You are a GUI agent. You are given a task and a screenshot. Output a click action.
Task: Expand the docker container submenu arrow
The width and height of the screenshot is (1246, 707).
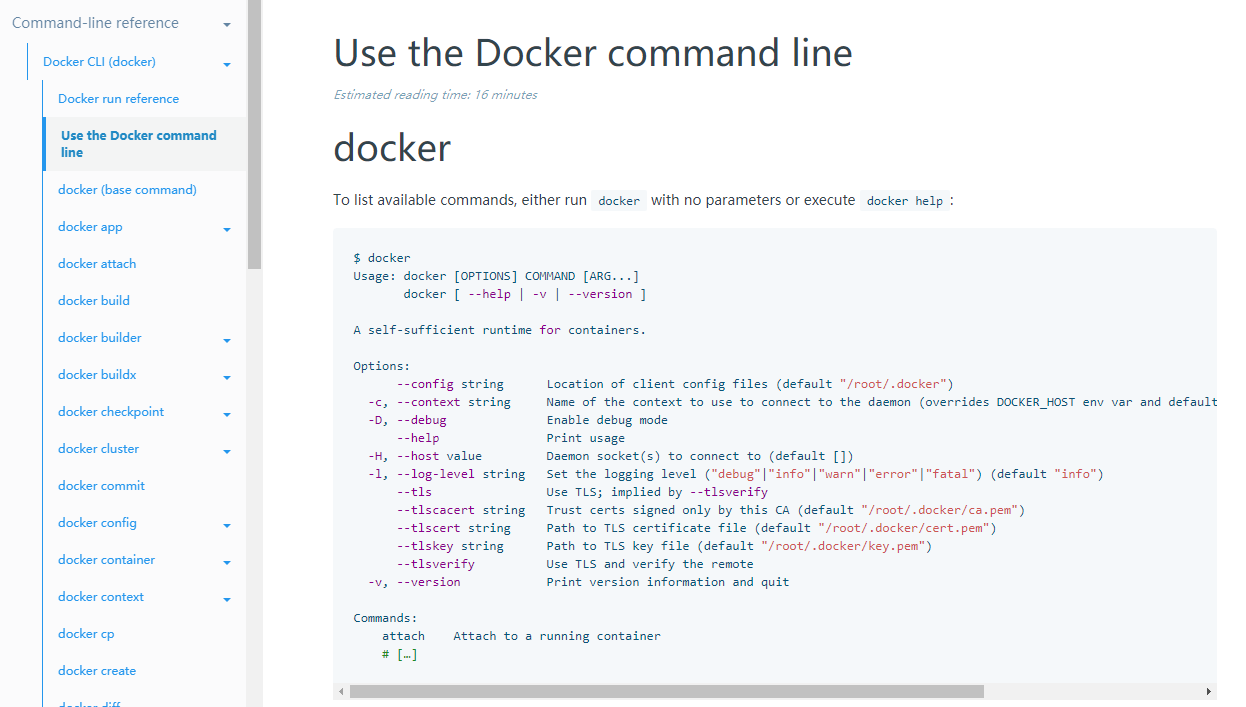(x=227, y=563)
